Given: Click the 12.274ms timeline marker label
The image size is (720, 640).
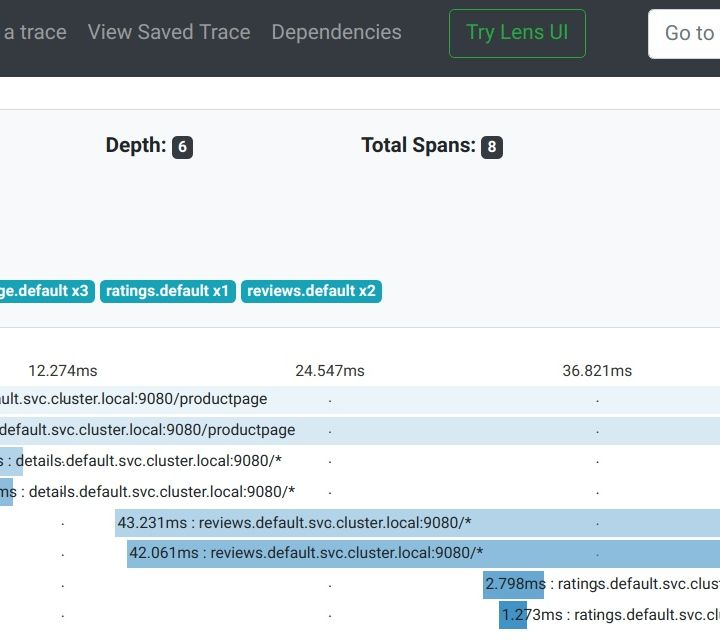Looking at the screenshot, I should 63,371.
